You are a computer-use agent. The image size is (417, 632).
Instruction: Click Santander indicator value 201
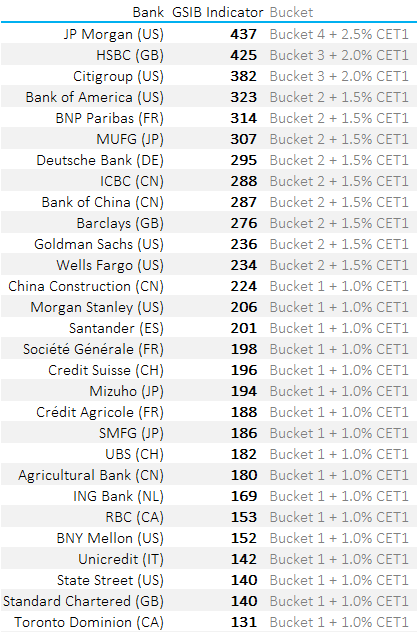[243, 328]
